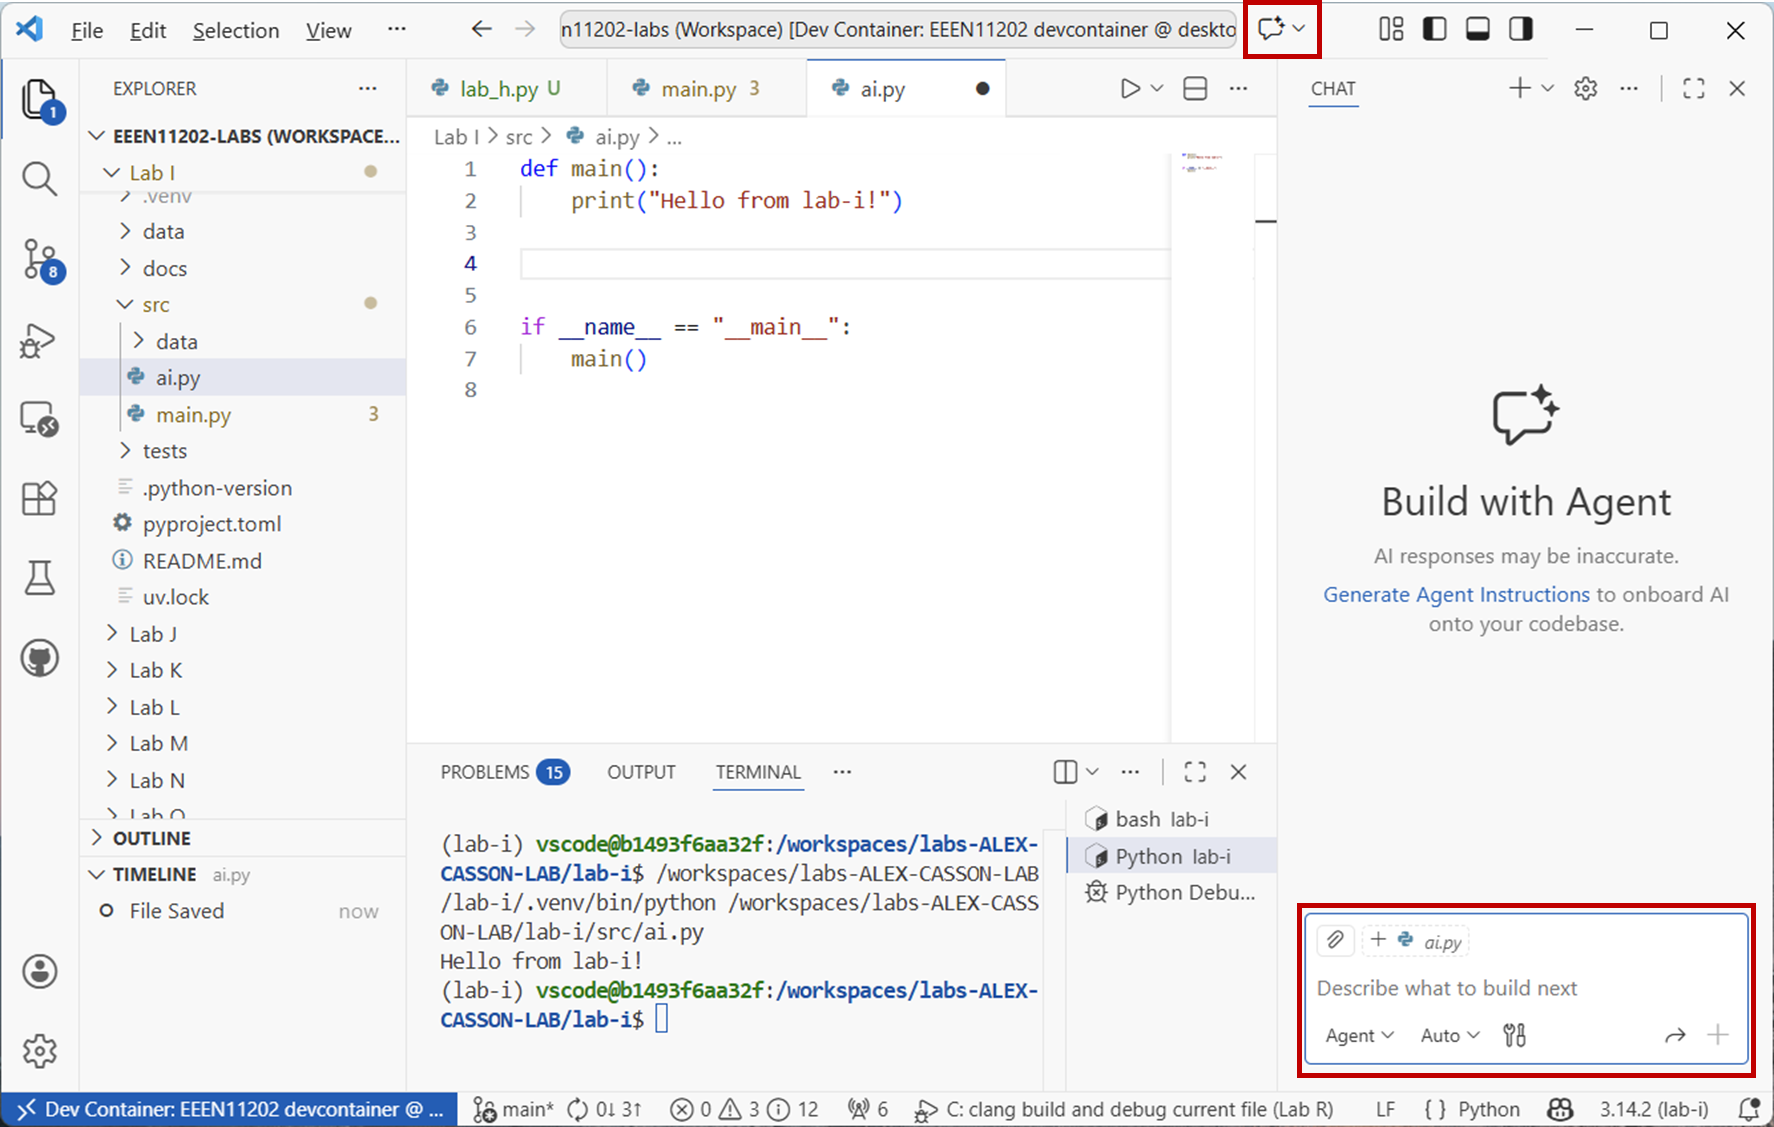Configure chat tools icon in chat input
Viewport: 1774px width, 1127px height.
pos(1514,1035)
